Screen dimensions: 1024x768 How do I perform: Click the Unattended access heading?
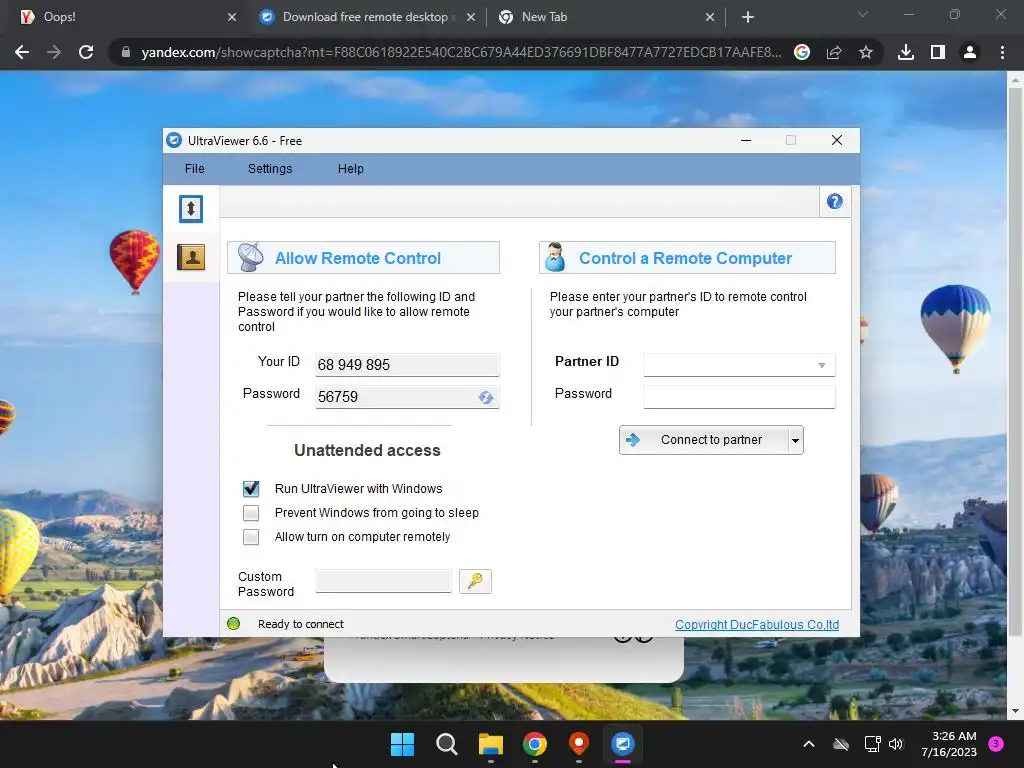[367, 450]
